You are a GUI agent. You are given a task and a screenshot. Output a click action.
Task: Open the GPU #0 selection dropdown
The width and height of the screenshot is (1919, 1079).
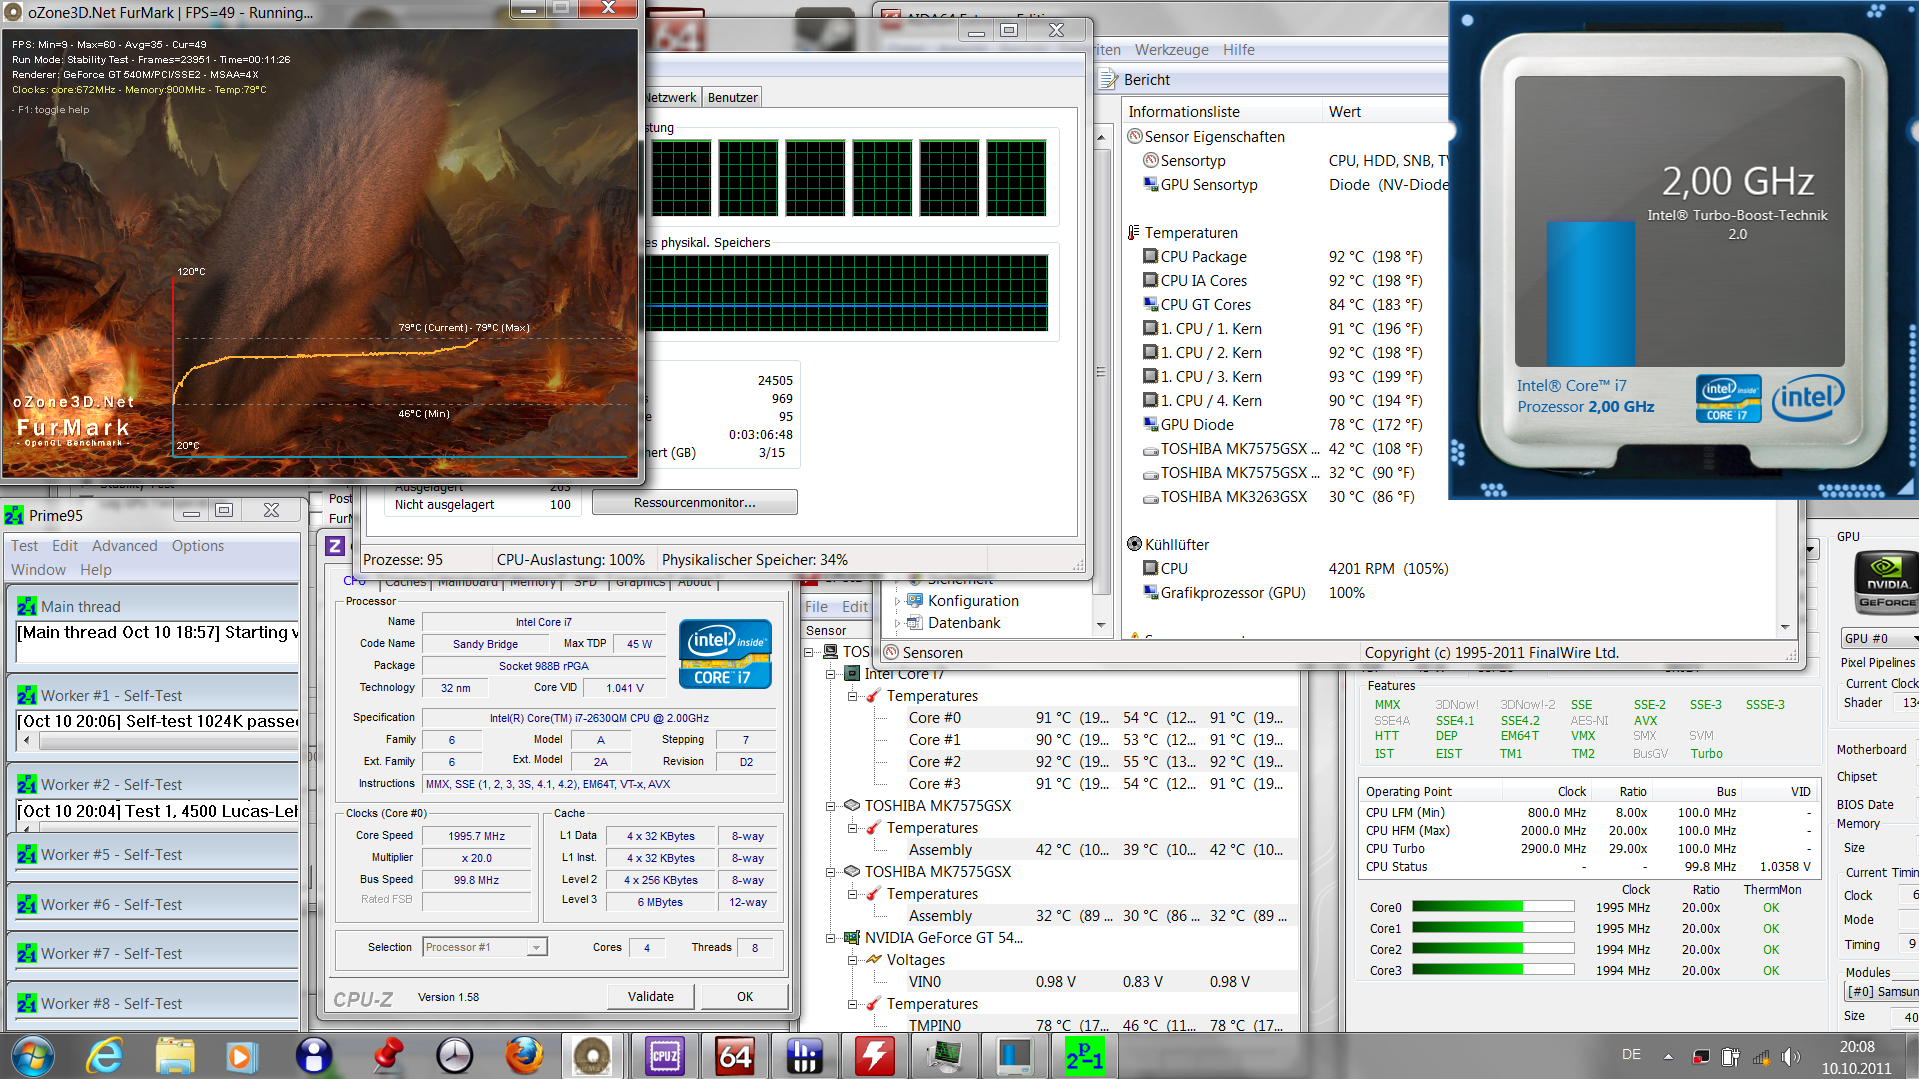tap(1880, 638)
